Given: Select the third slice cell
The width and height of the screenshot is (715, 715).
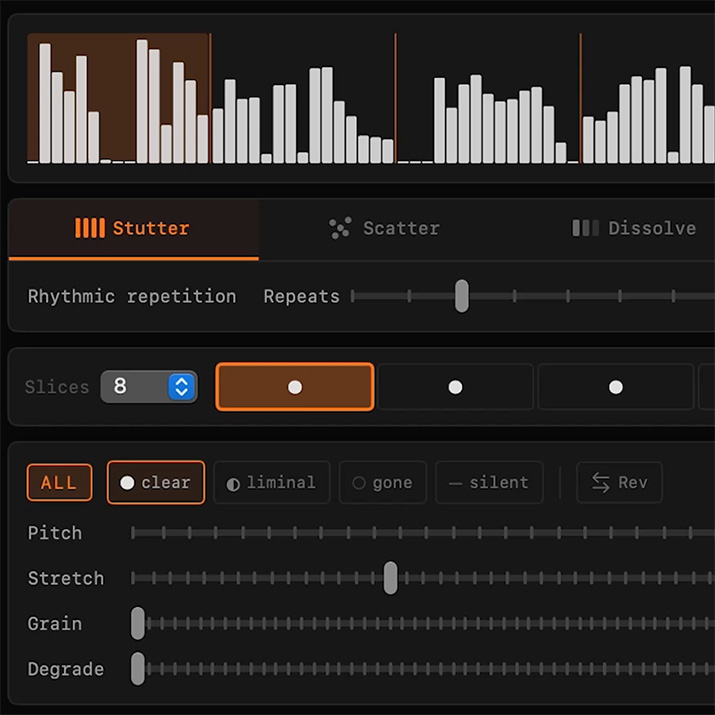Looking at the screenshot, I should pyautogui.click(x=615, y=387).
